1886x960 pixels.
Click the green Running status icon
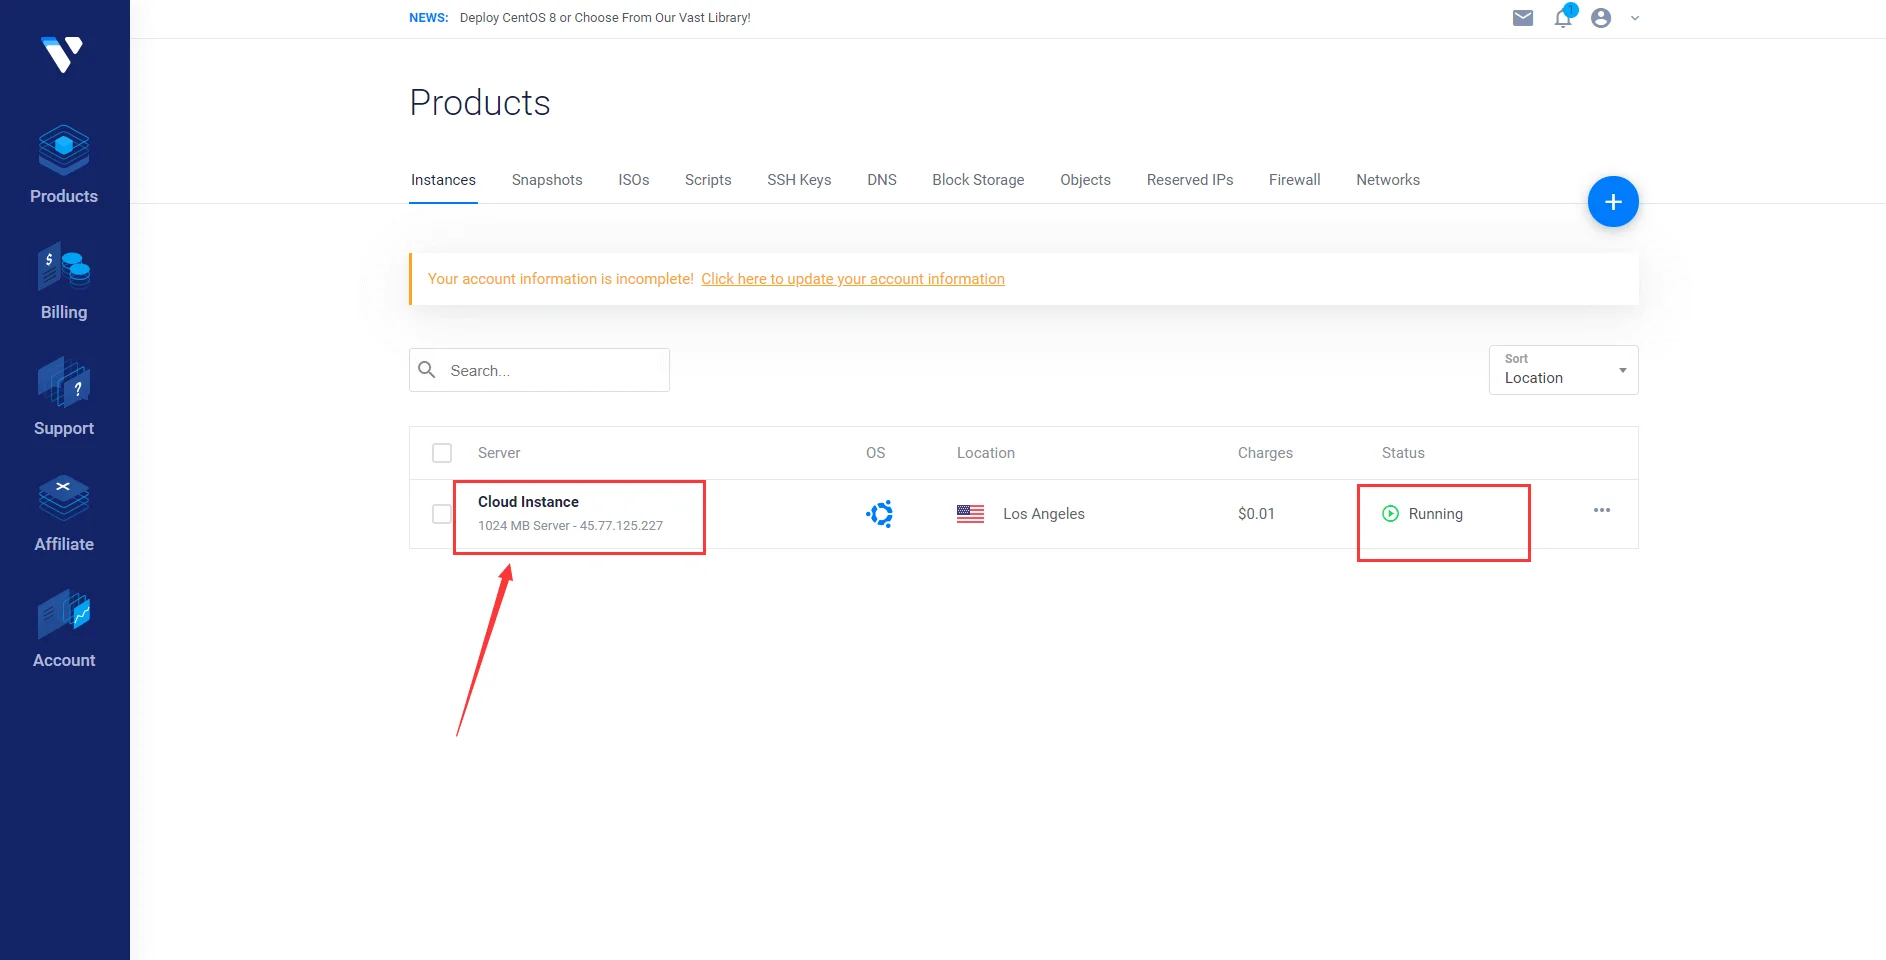point(1390,514)
